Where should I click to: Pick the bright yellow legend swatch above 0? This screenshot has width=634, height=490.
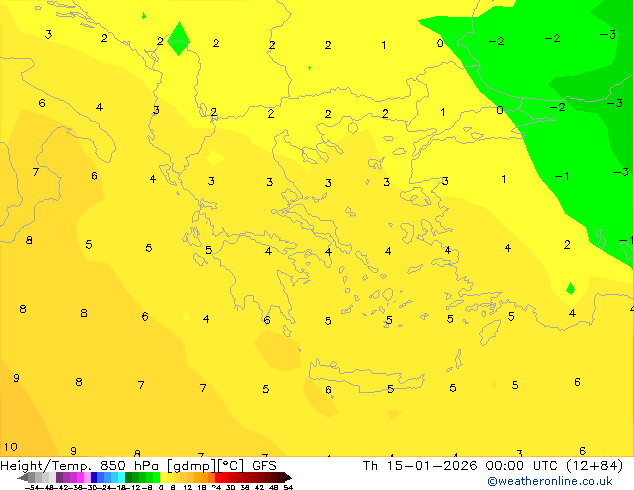coord(163,477)
